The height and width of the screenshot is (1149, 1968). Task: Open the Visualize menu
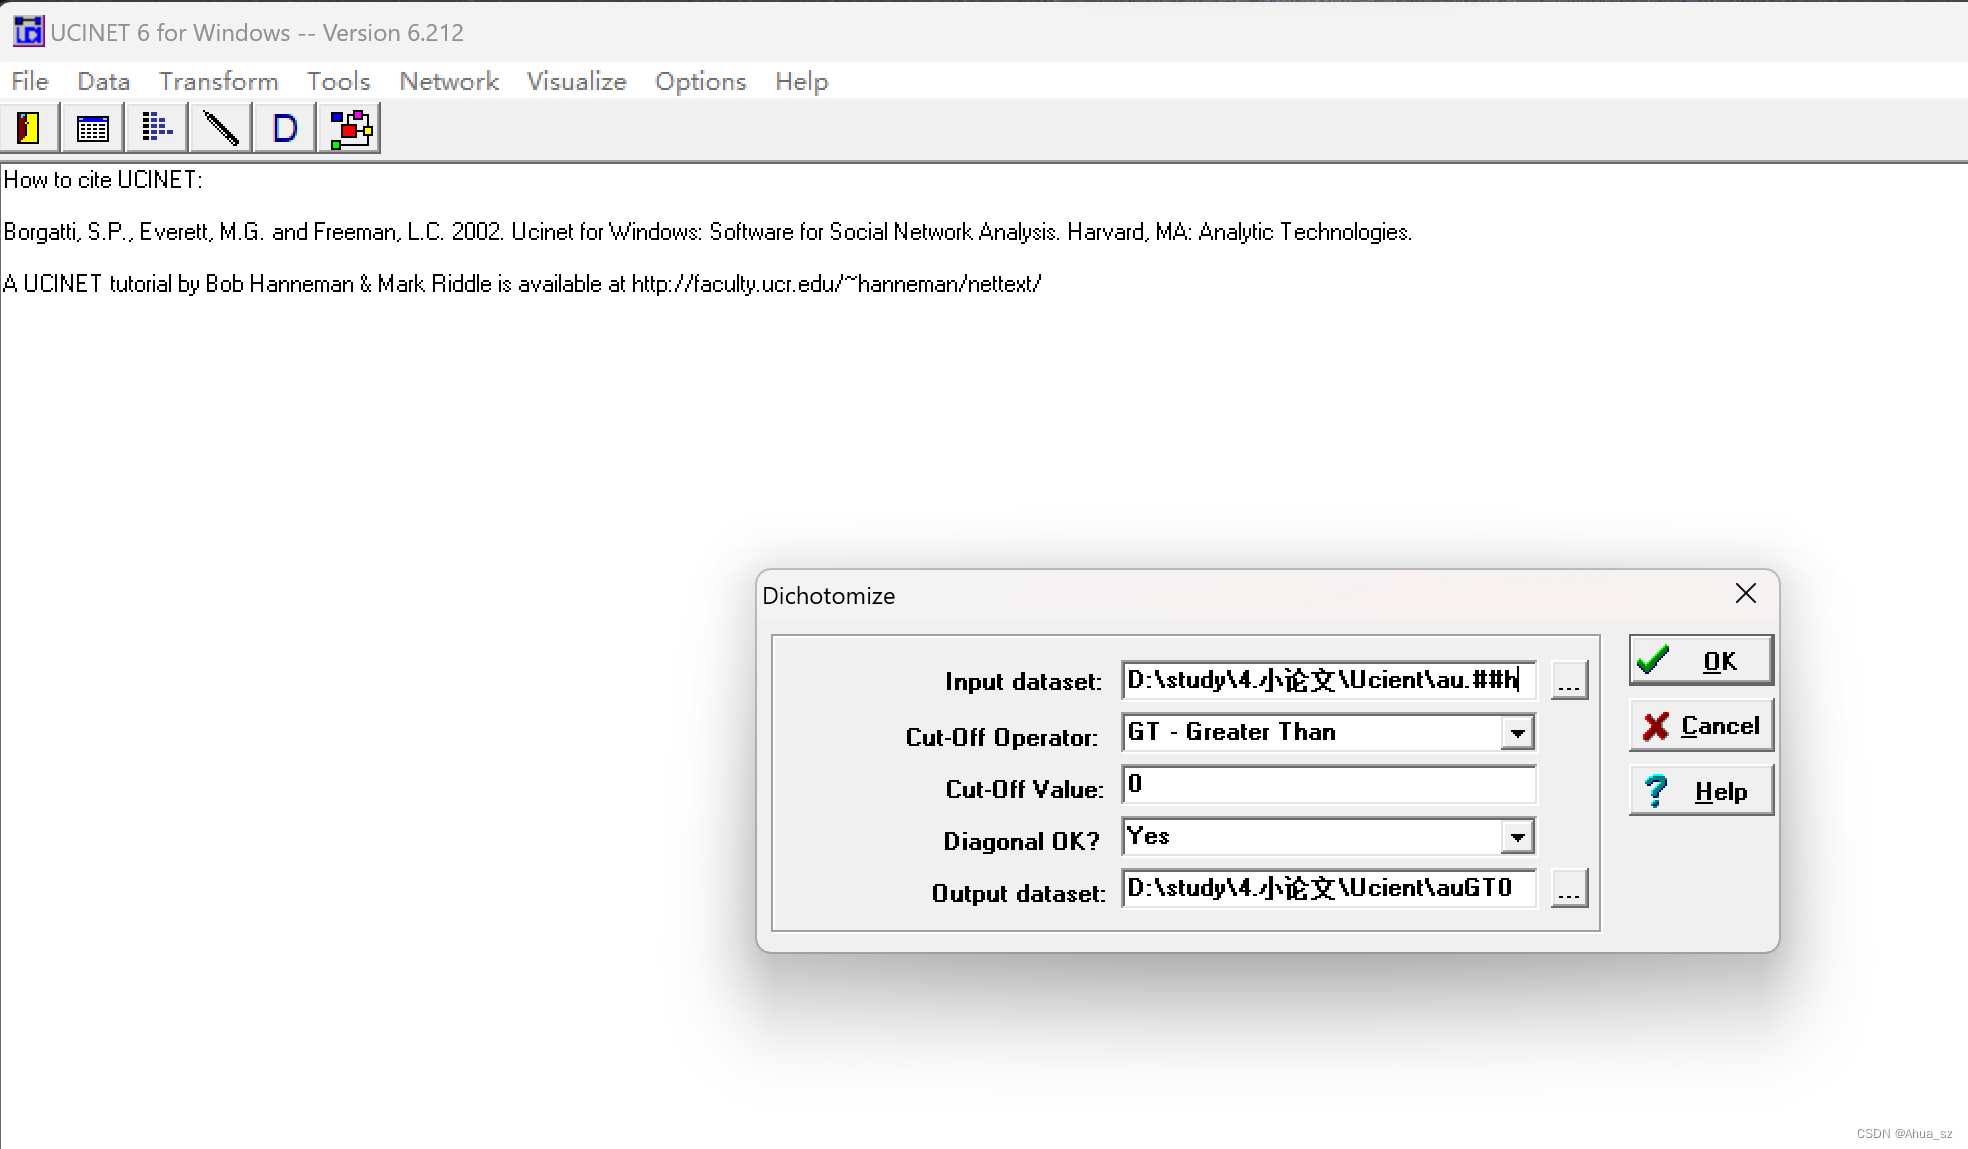tap(576, 81)
